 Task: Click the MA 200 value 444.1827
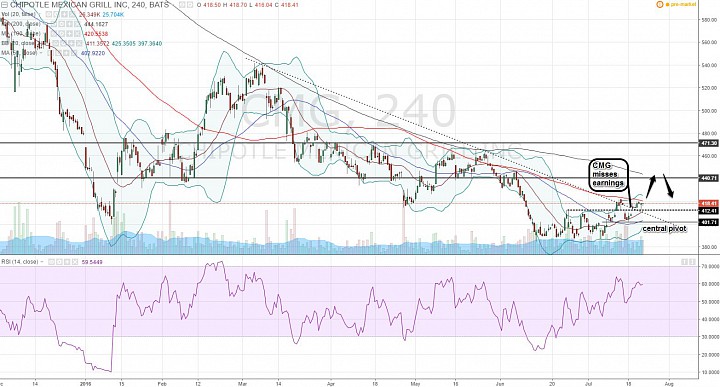point(96,24)
